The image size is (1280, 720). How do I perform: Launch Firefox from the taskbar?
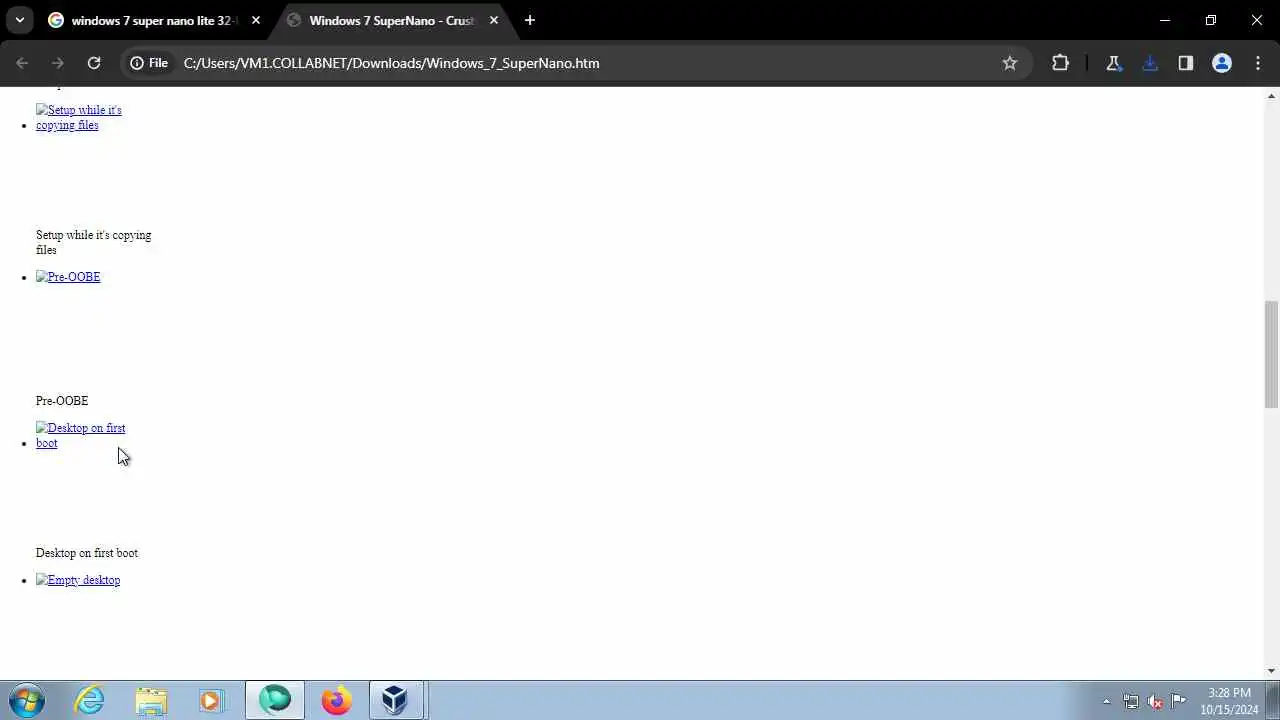[x=336, y=700]
